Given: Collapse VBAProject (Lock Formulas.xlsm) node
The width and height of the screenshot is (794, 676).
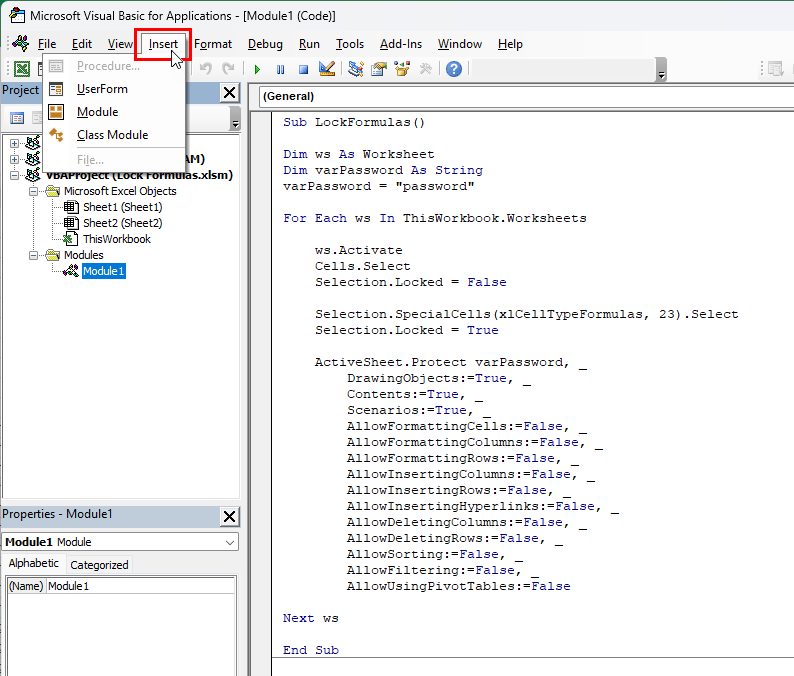Looking at the screenshot, I should pos(14,175).
